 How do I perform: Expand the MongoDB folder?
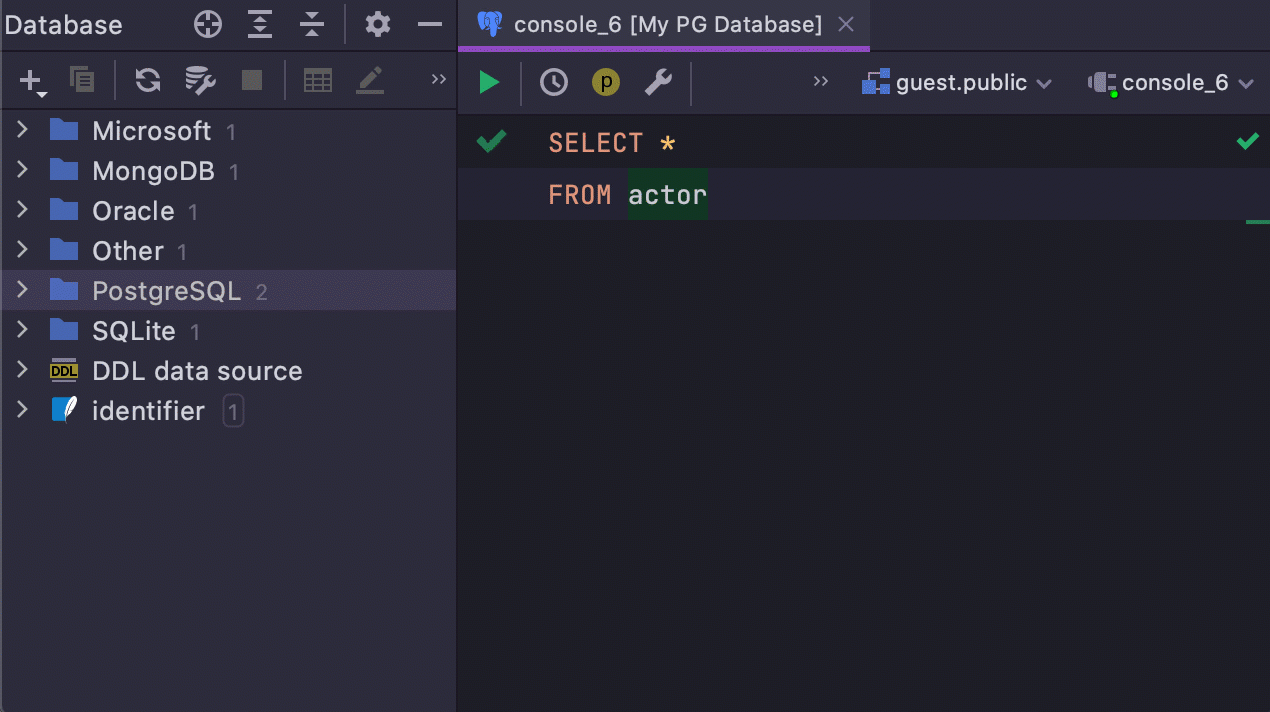(23, 170)
